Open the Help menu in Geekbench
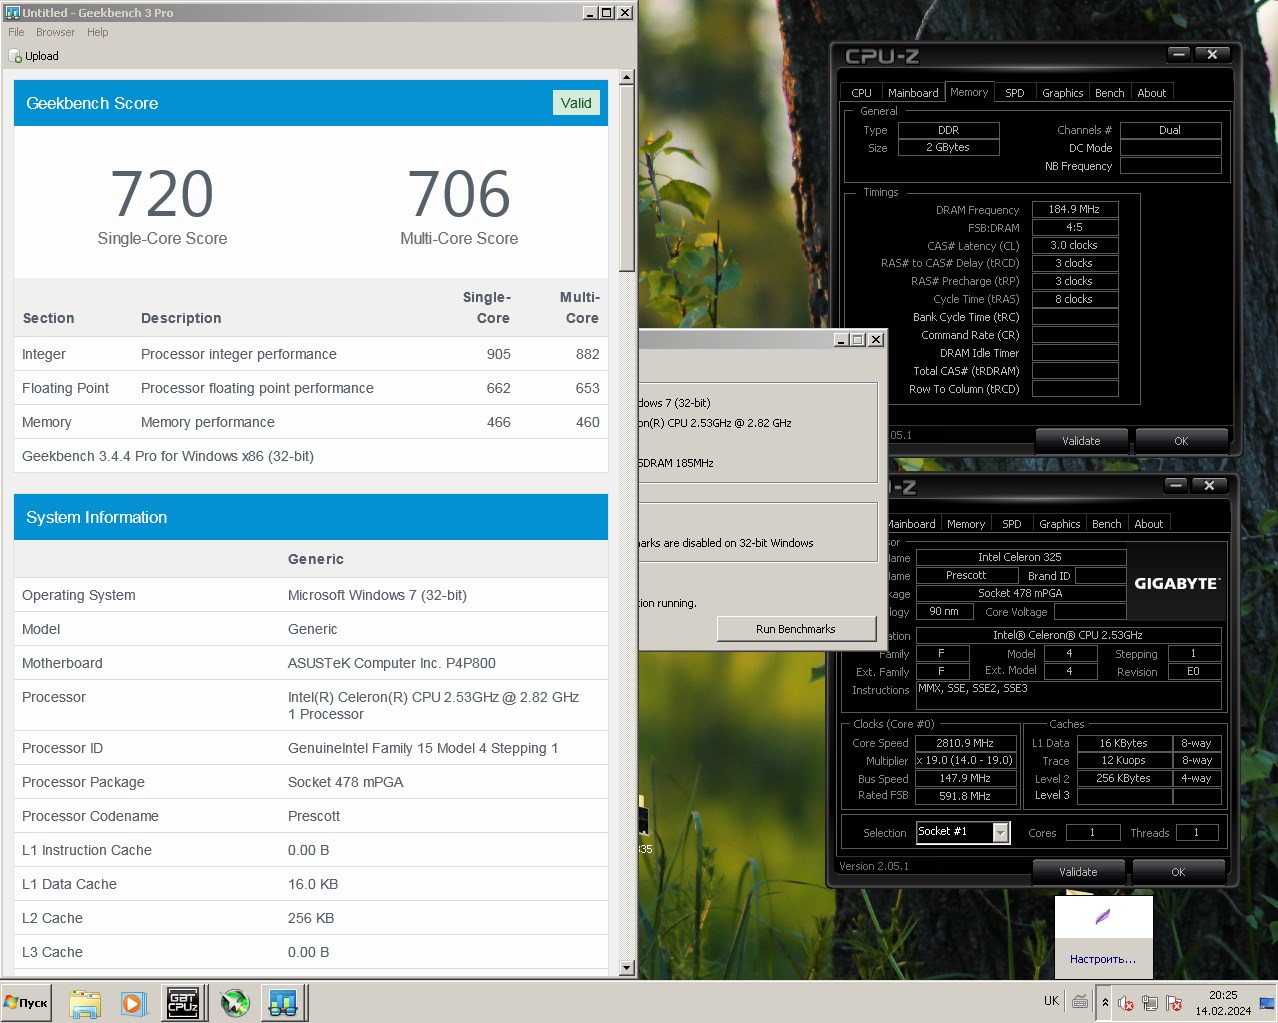 [97, 32]
